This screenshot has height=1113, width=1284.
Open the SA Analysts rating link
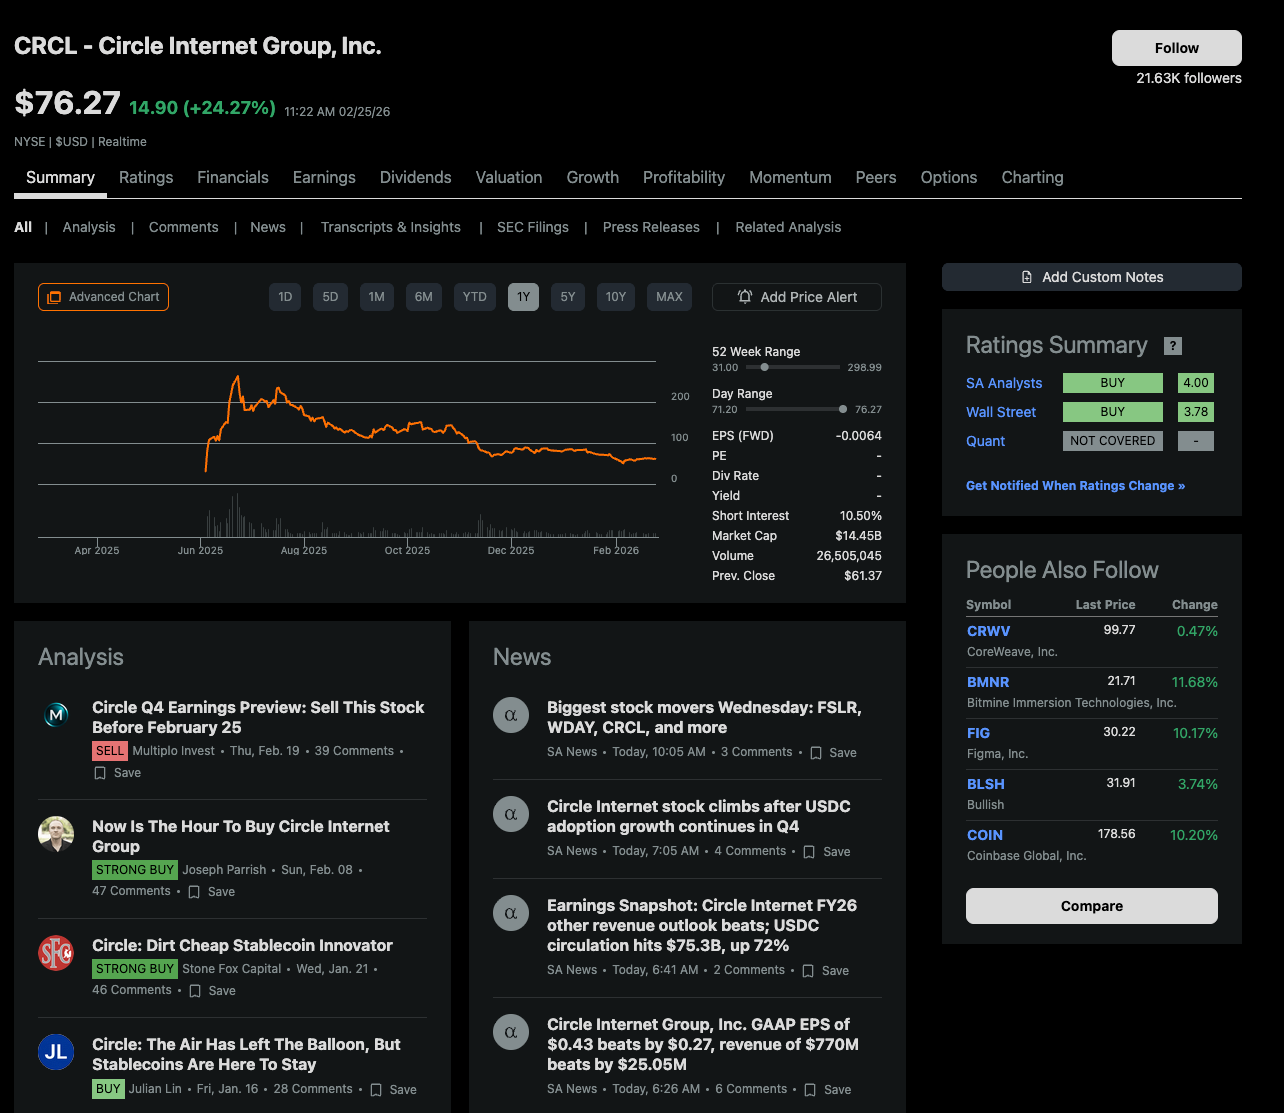click(1004, 383)
